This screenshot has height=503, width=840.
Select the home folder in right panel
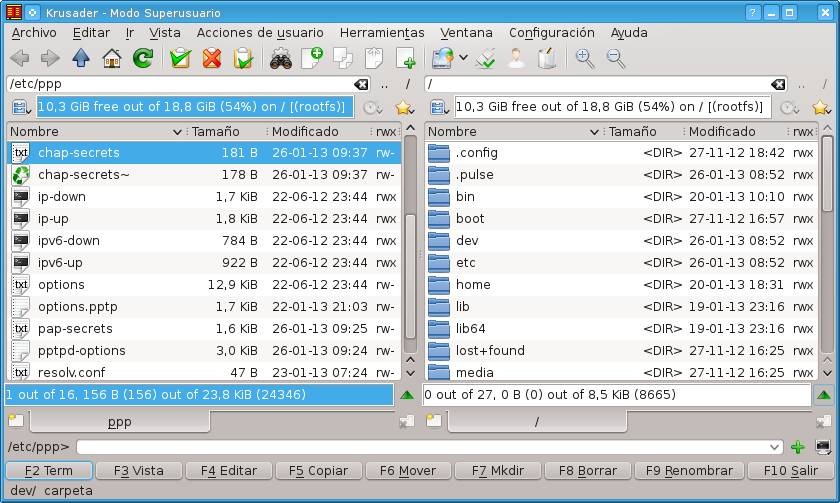click(x=621, y=285)
